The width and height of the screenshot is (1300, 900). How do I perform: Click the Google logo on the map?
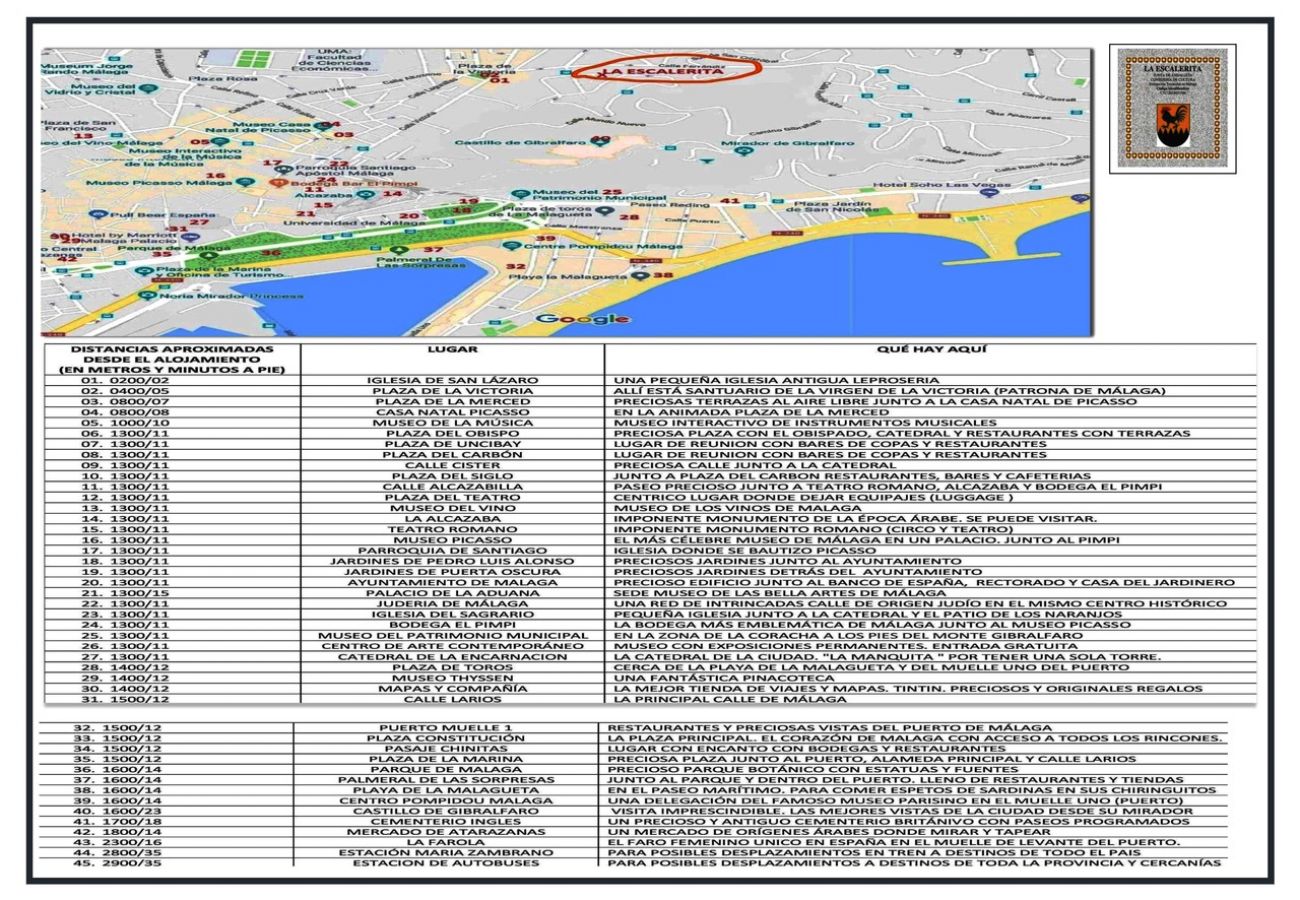click(x=582, y=319)
